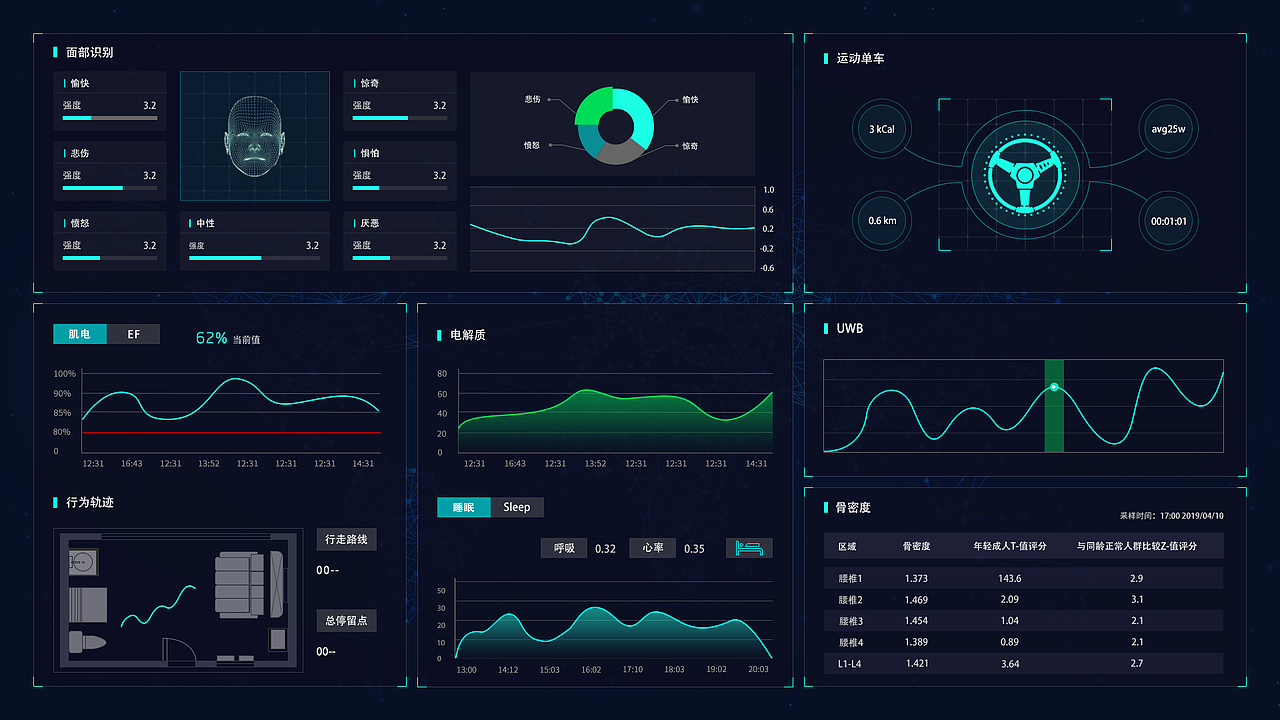
Task: Click the 143.6 T-score value
Action: click(x=1010, y=578)
